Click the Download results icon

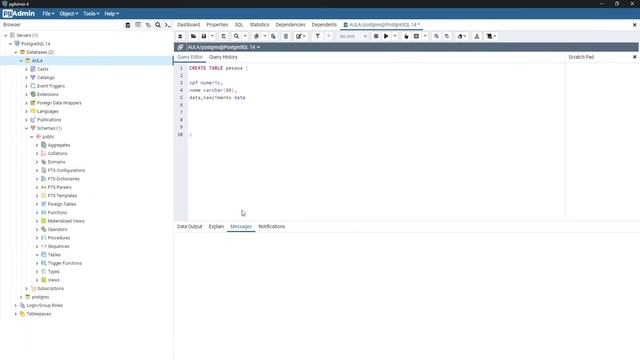(477, 36)
